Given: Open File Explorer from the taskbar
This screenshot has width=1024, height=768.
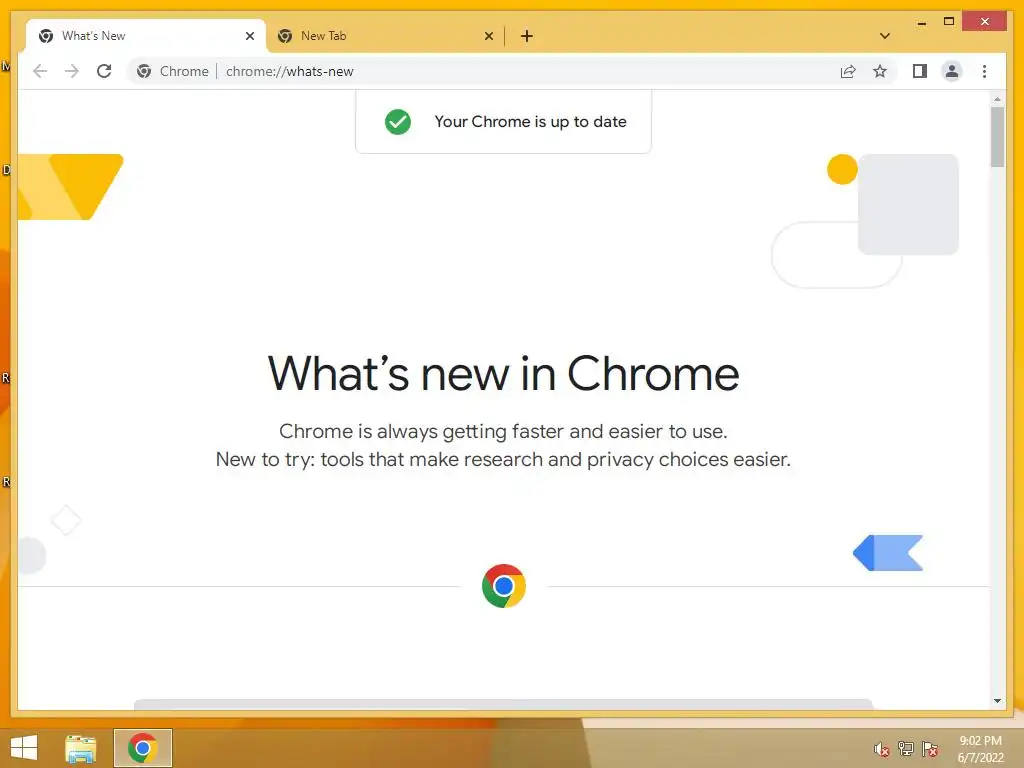Looking at the screenshot, I should click(x=80, y=748).
